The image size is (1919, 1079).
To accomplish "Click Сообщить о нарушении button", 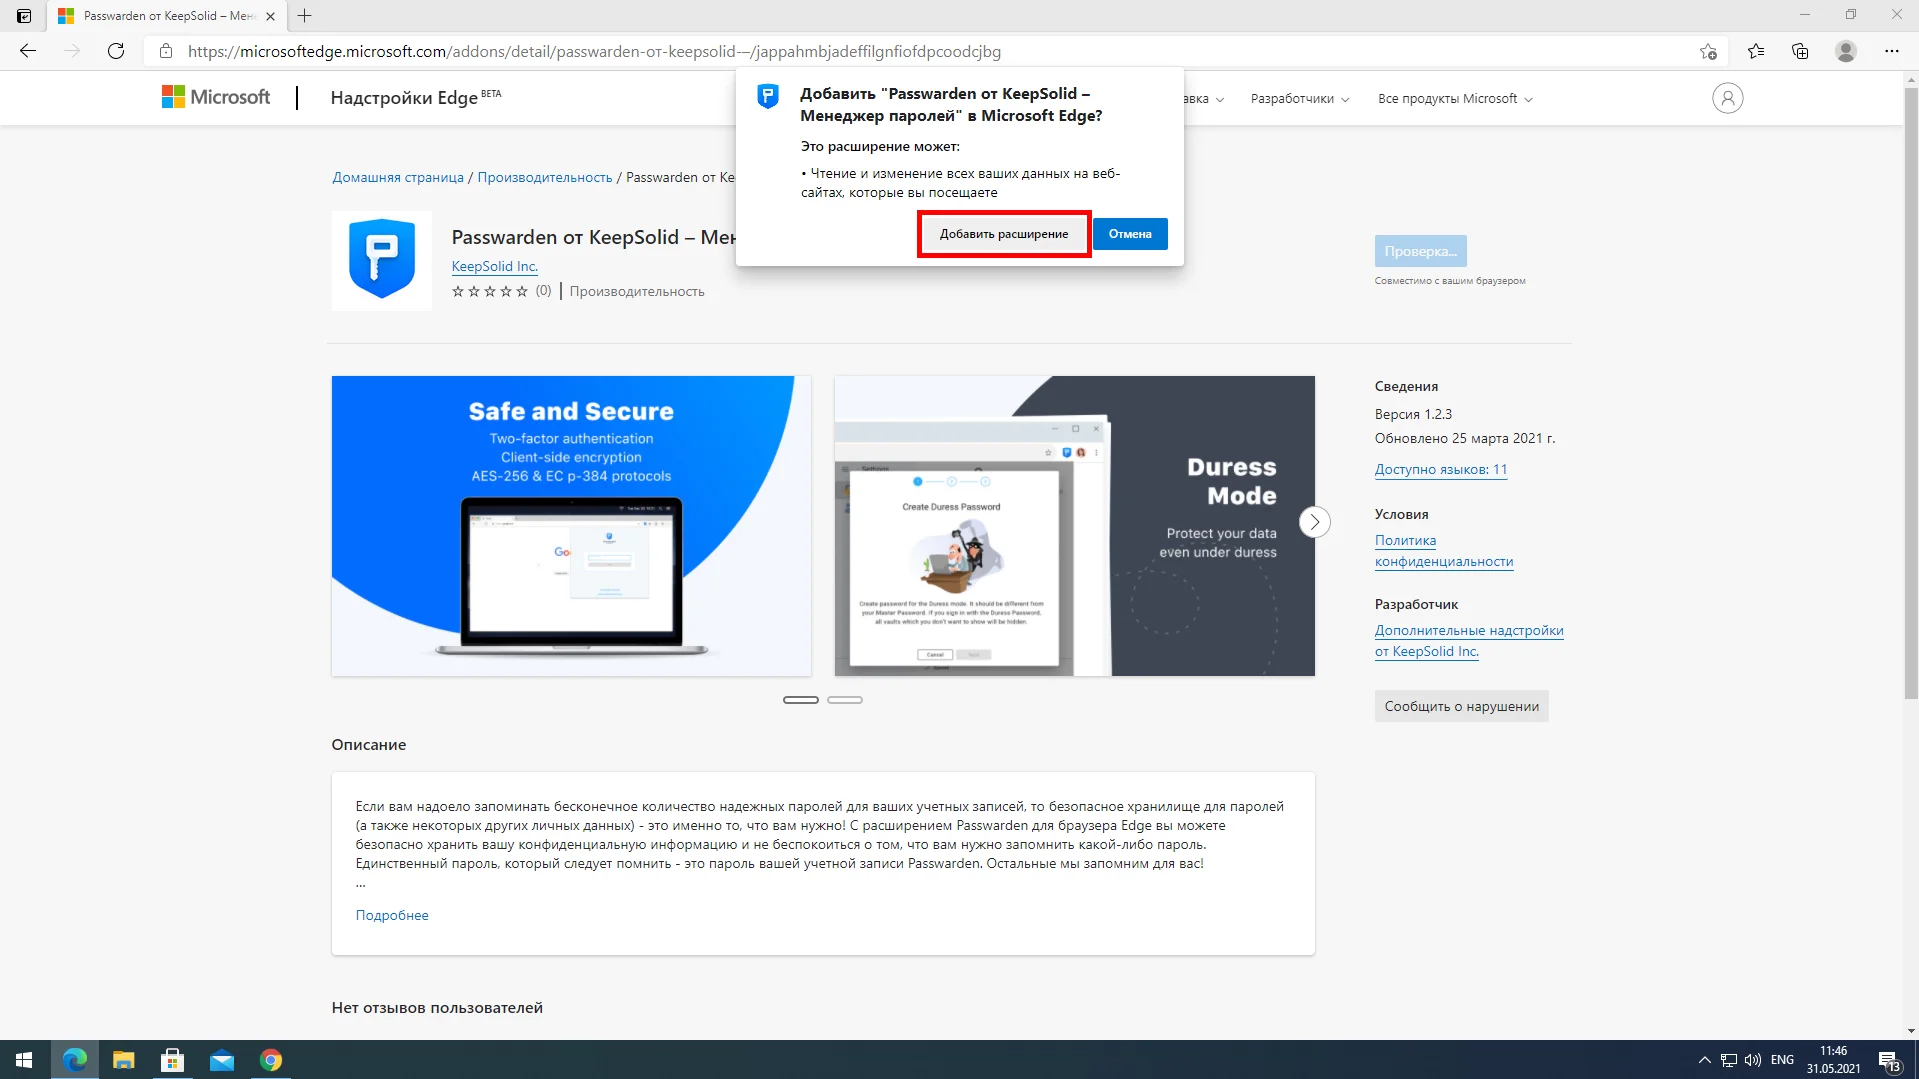I will [1461, 706].
